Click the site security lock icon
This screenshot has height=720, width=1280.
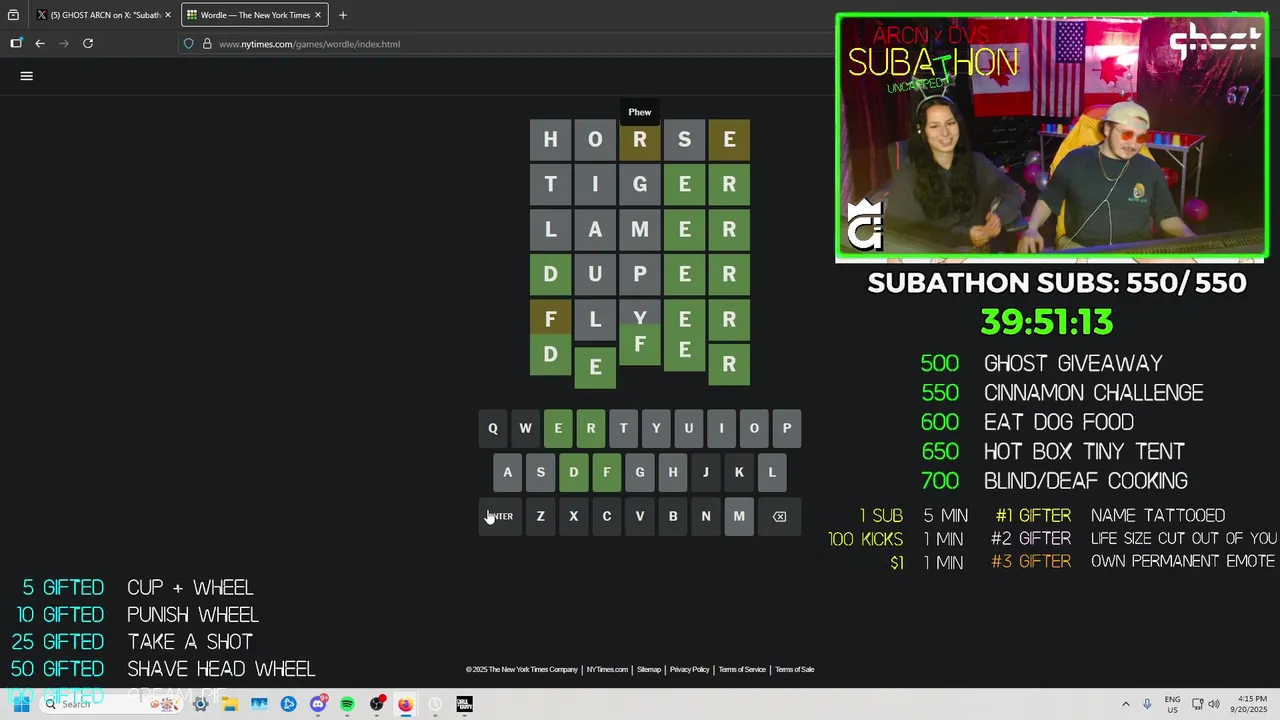click(x=207, y=44)
